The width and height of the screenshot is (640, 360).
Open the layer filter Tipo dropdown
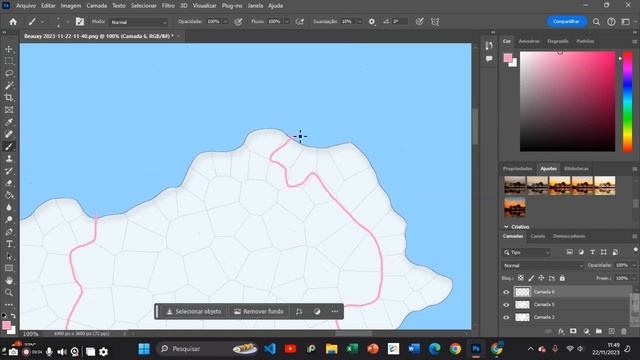click(527, 252)
